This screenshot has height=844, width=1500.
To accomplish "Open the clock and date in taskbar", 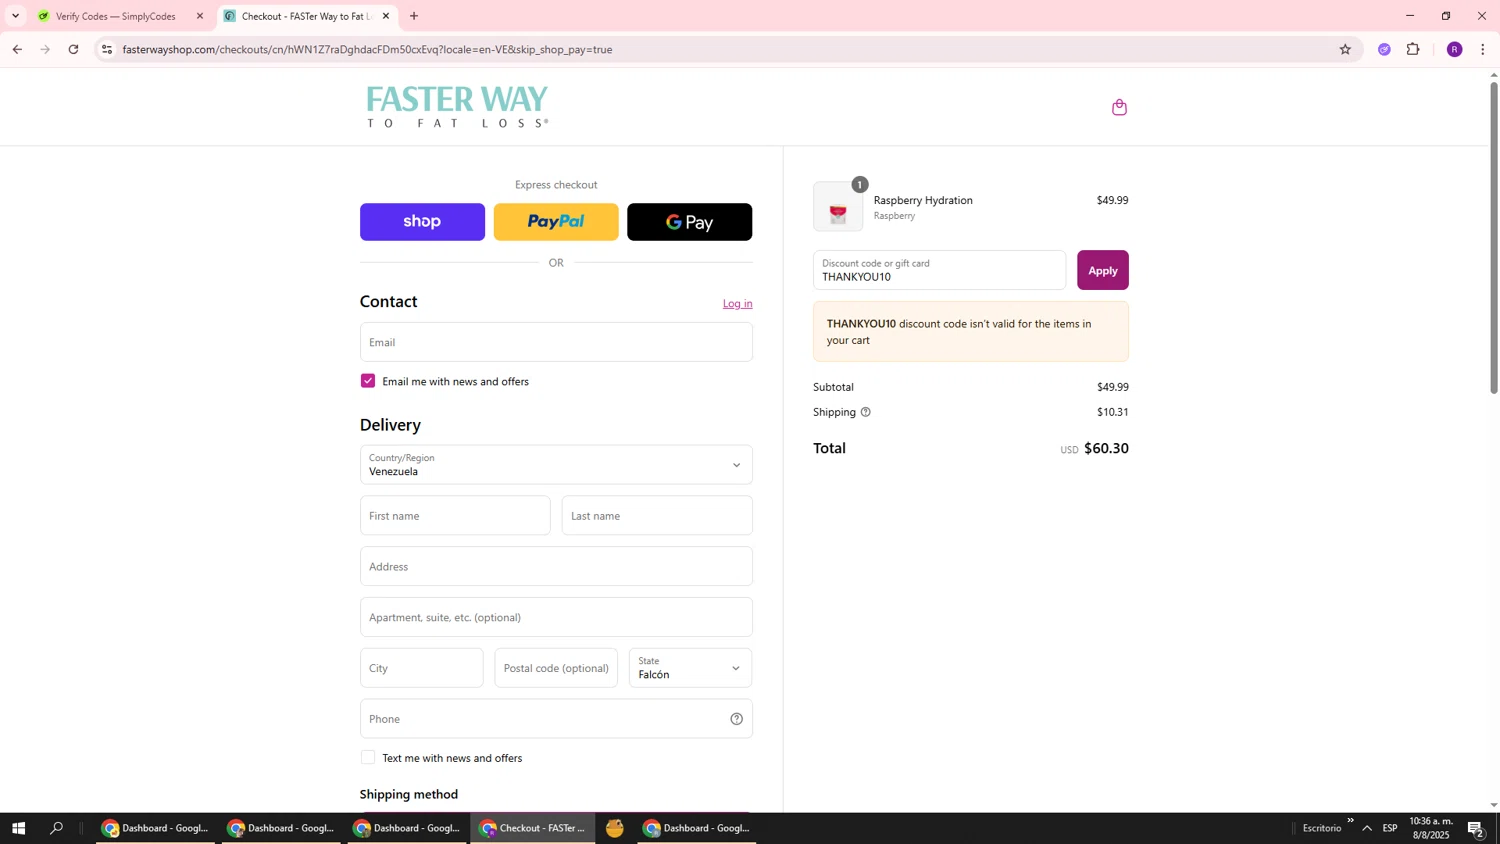I will [x=1431, y=828].
